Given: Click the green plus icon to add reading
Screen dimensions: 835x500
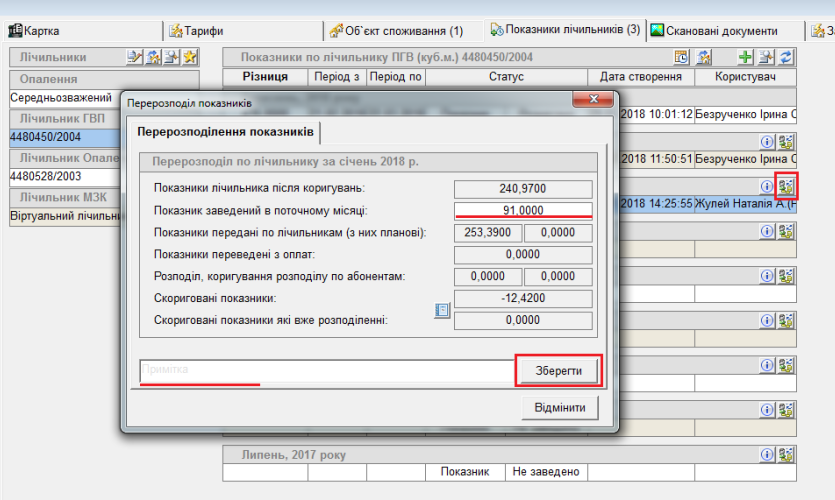Looking at the screenshot, I should [745, 58].
